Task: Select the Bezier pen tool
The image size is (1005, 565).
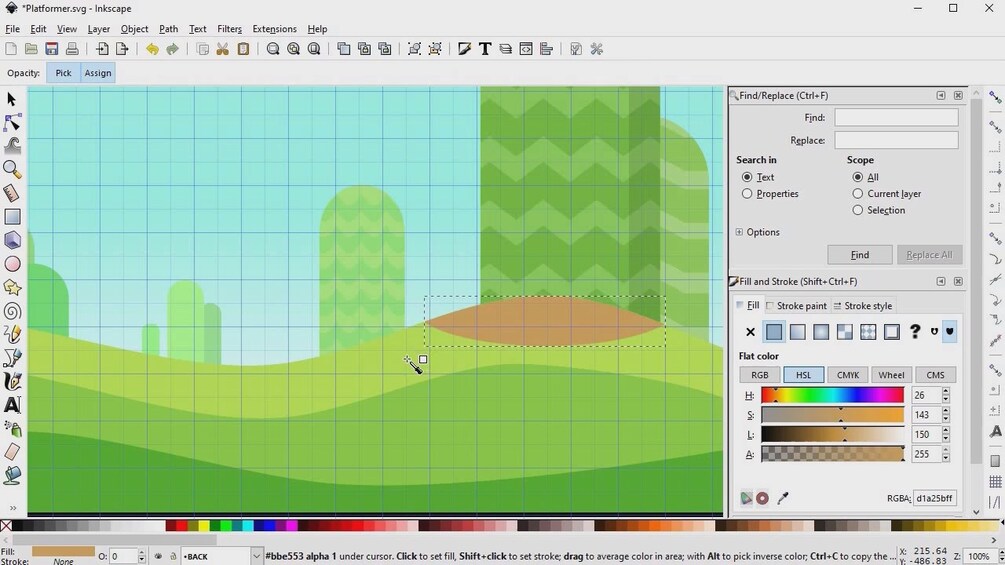Action: point(12,358)
